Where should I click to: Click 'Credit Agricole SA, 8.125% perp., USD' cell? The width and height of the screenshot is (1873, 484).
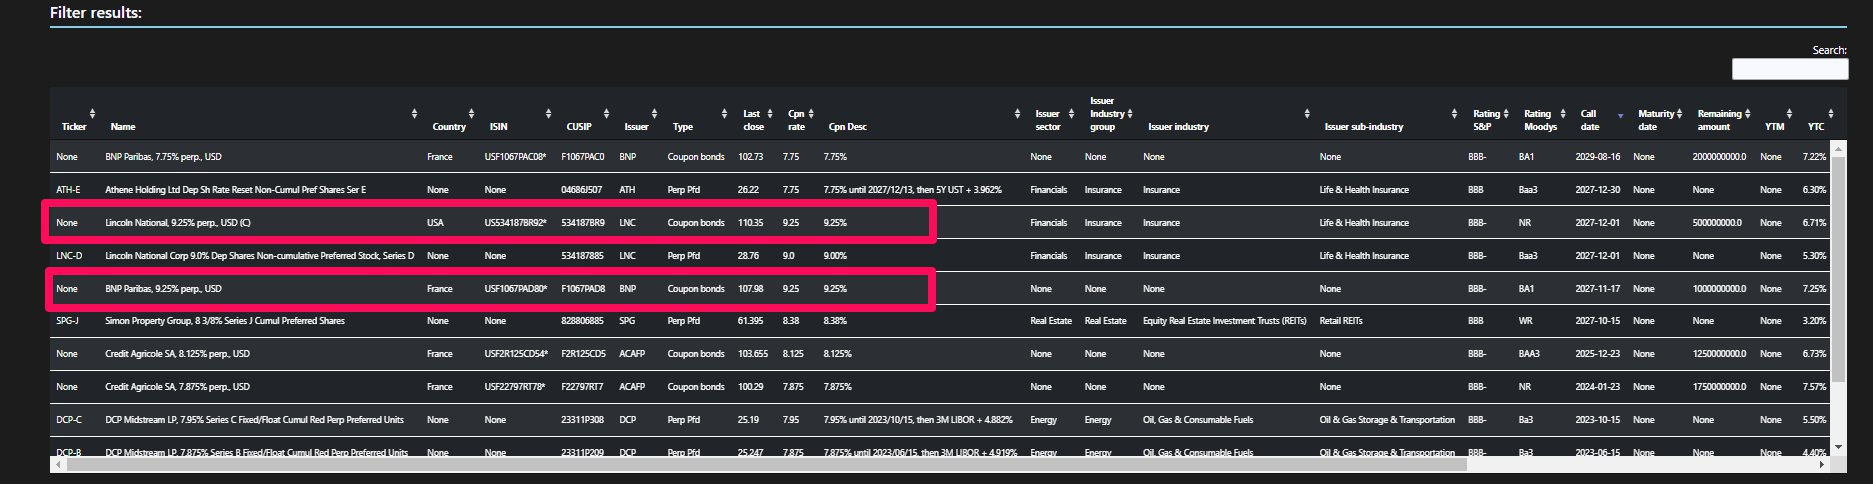coord(178,354)
